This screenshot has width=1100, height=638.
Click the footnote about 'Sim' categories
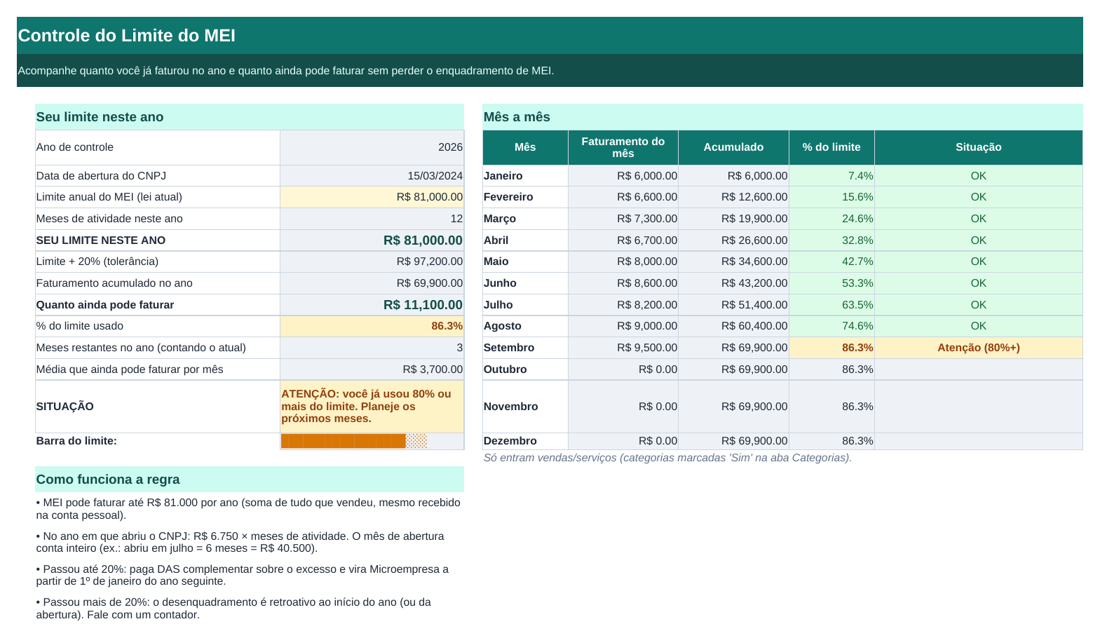pyautogui.click(x=667, y=458)
